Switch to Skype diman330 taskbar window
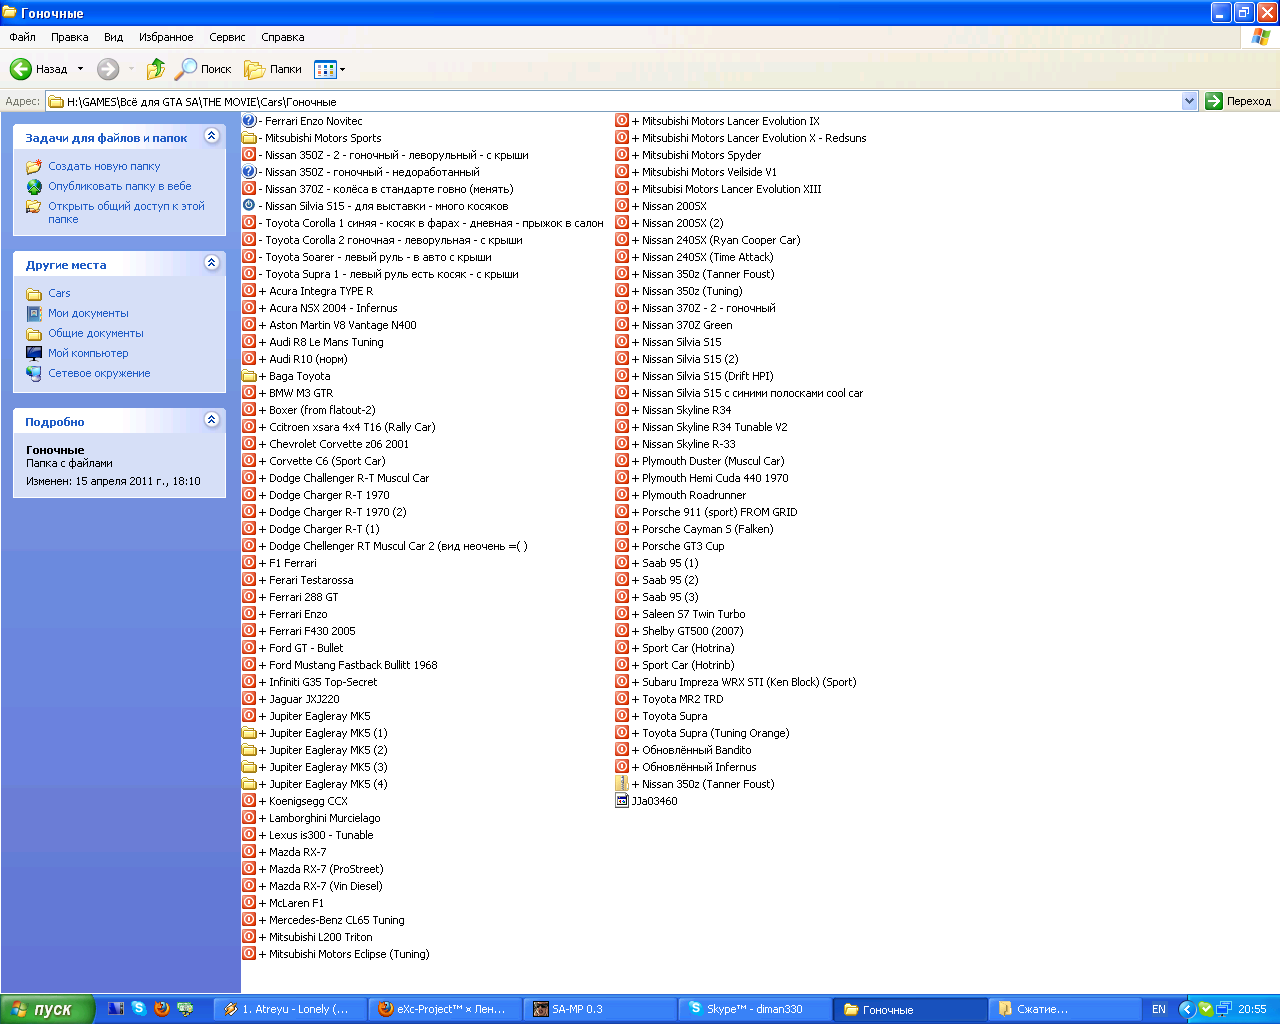Screen dimensions: 1280x1024 [756, 1009]
